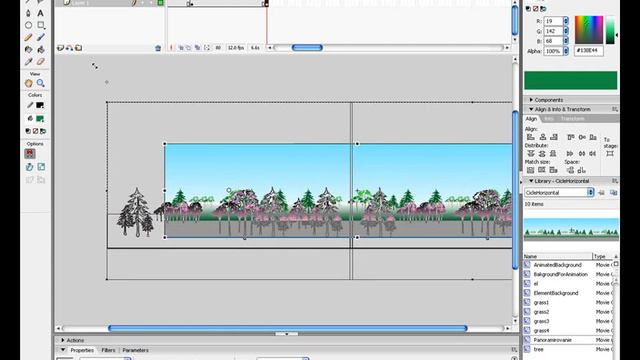Image resolution: width=640 pixels, height=360 pixels.
Task: Click the 12.0 fps frame rate field
Action: [236, 48]
